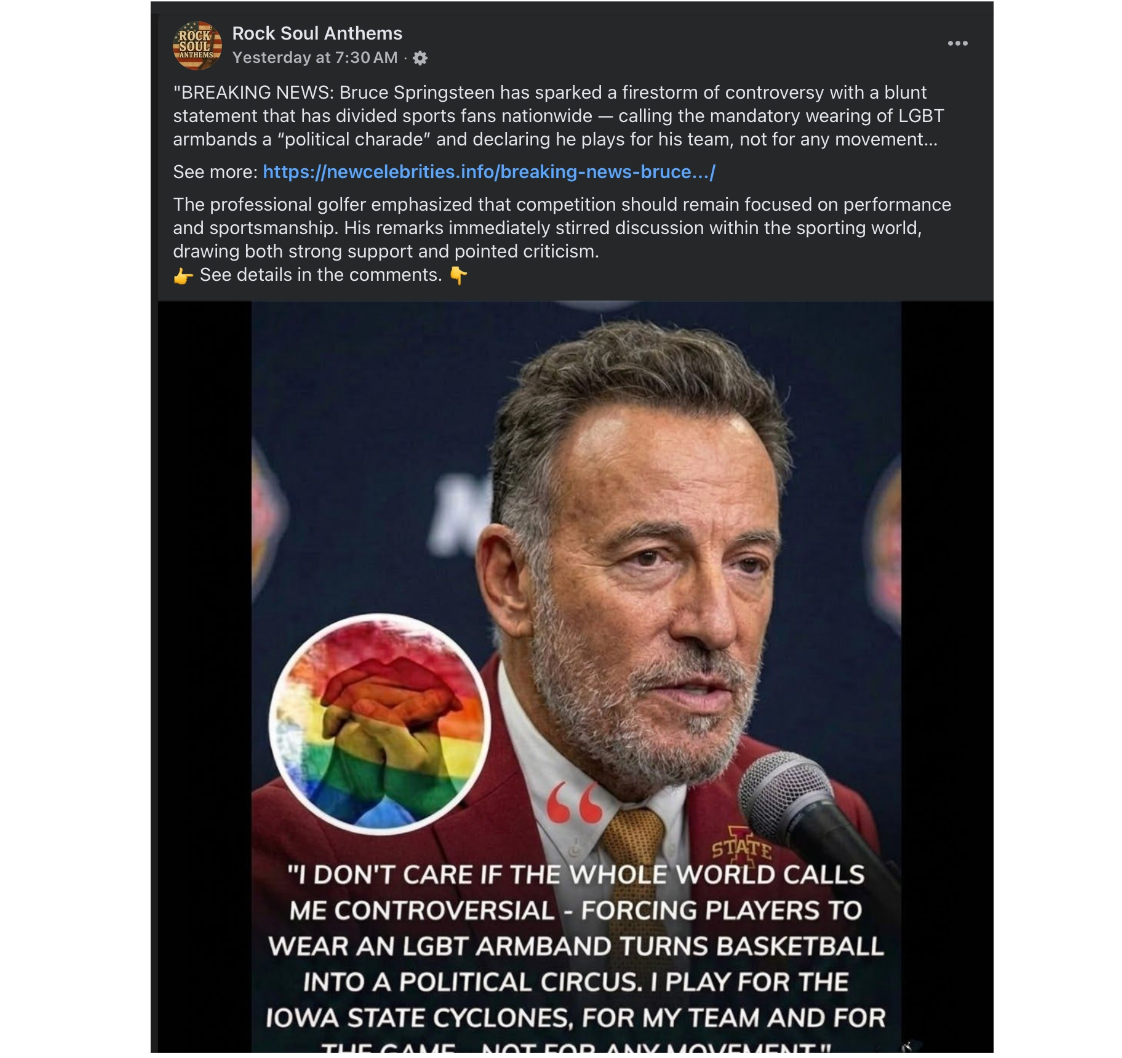The width and height of the screenshot is (1122, 1058).
Task: Click the circular Rock Soul Anthems logo badge
Action: click(x=196, y=44)
